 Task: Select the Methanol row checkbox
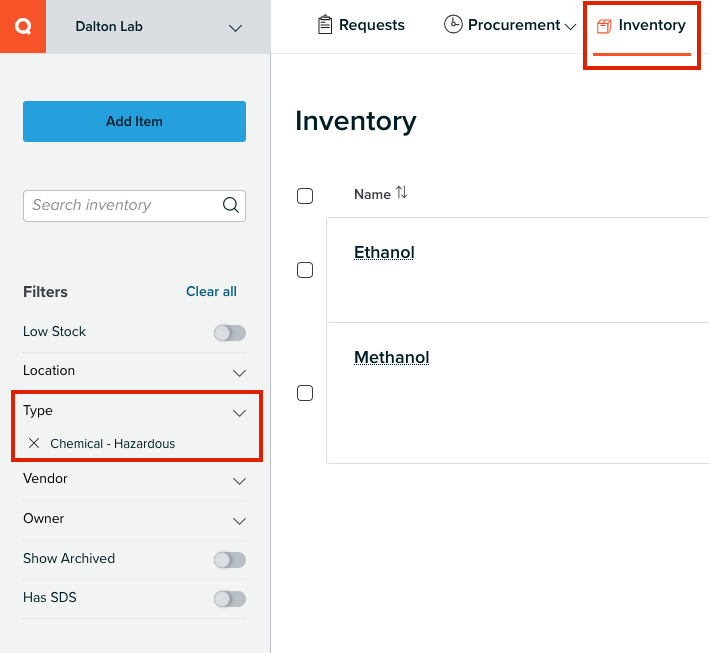pos(305,393)
